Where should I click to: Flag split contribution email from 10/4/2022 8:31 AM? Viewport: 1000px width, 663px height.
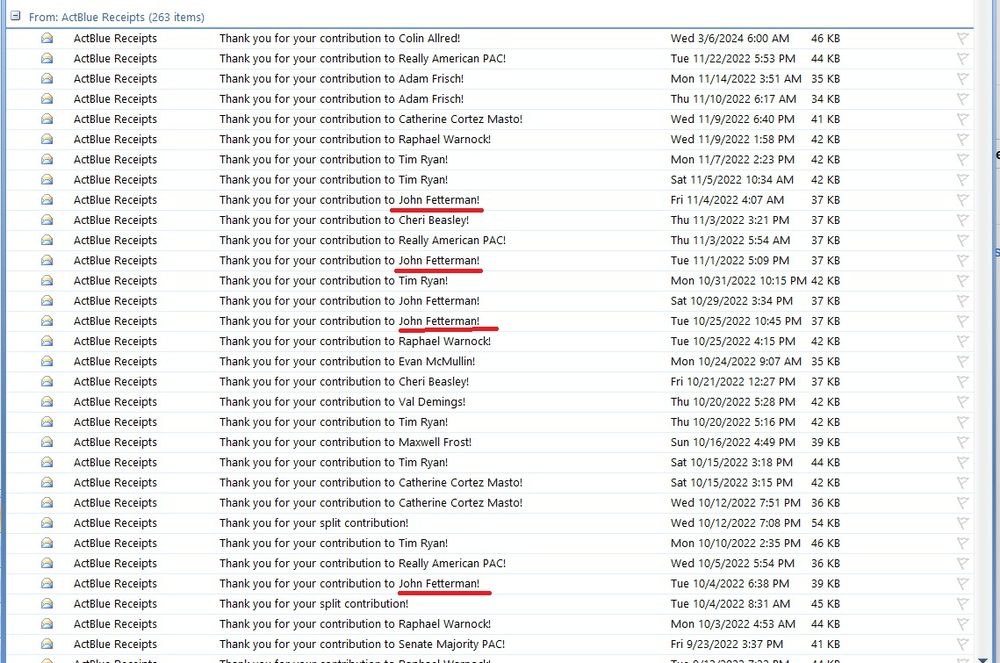962,604
